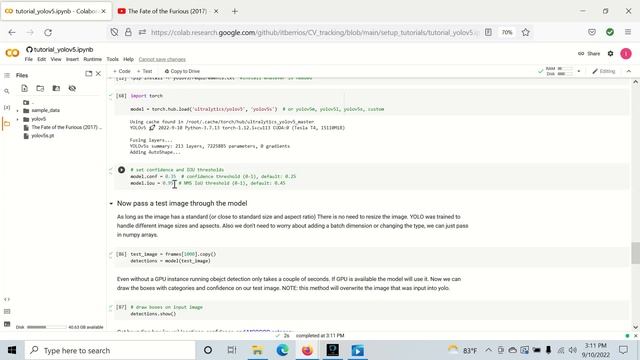Click the Share button

coord(589,53)
